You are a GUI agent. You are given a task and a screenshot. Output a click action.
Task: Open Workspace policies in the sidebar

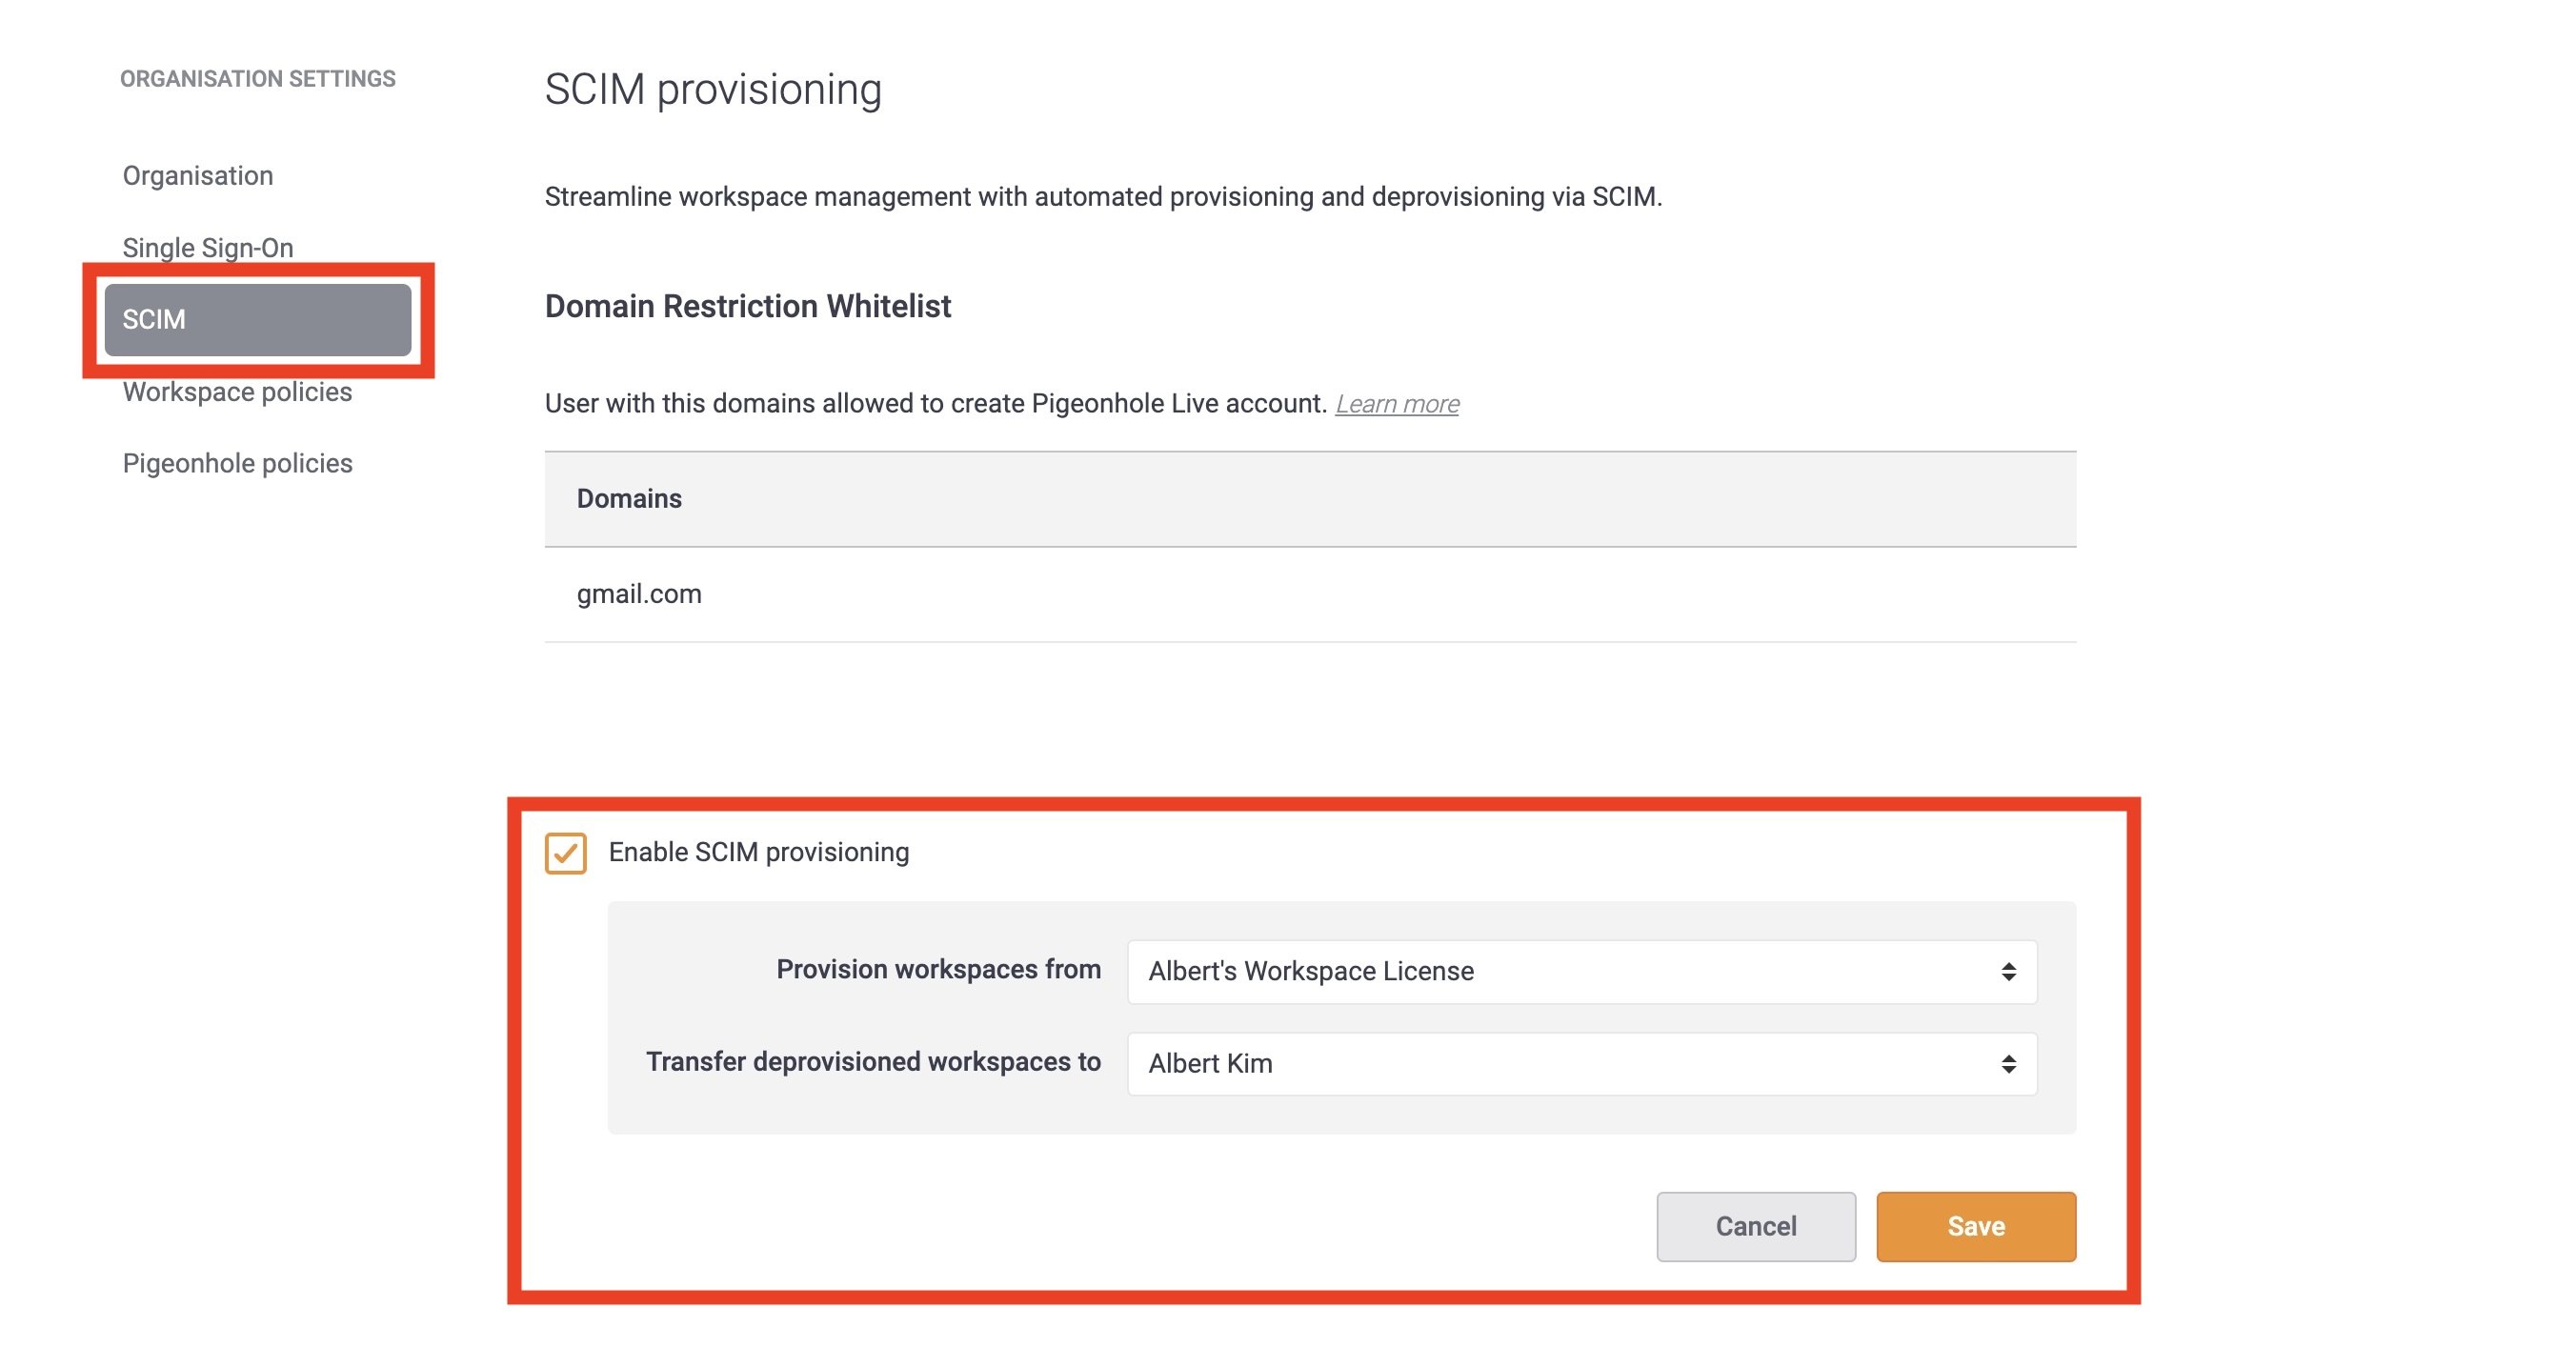[237, 392]
